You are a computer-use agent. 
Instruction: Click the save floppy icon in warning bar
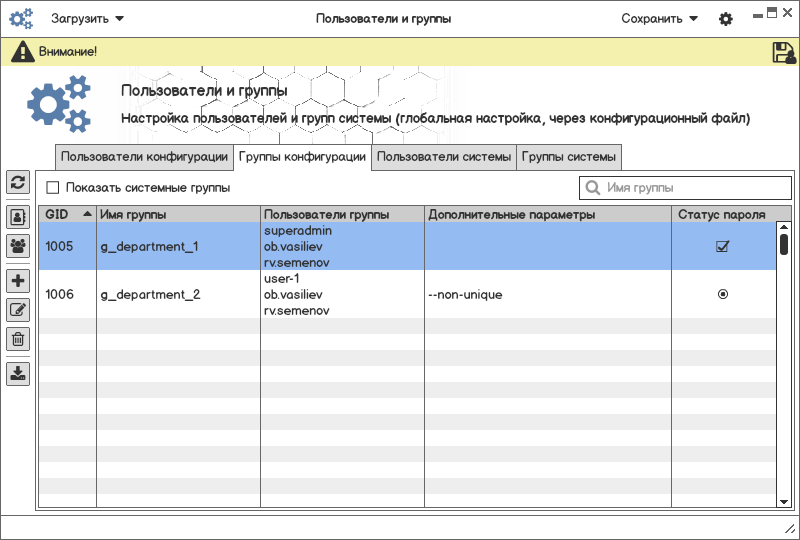(784, 53)
